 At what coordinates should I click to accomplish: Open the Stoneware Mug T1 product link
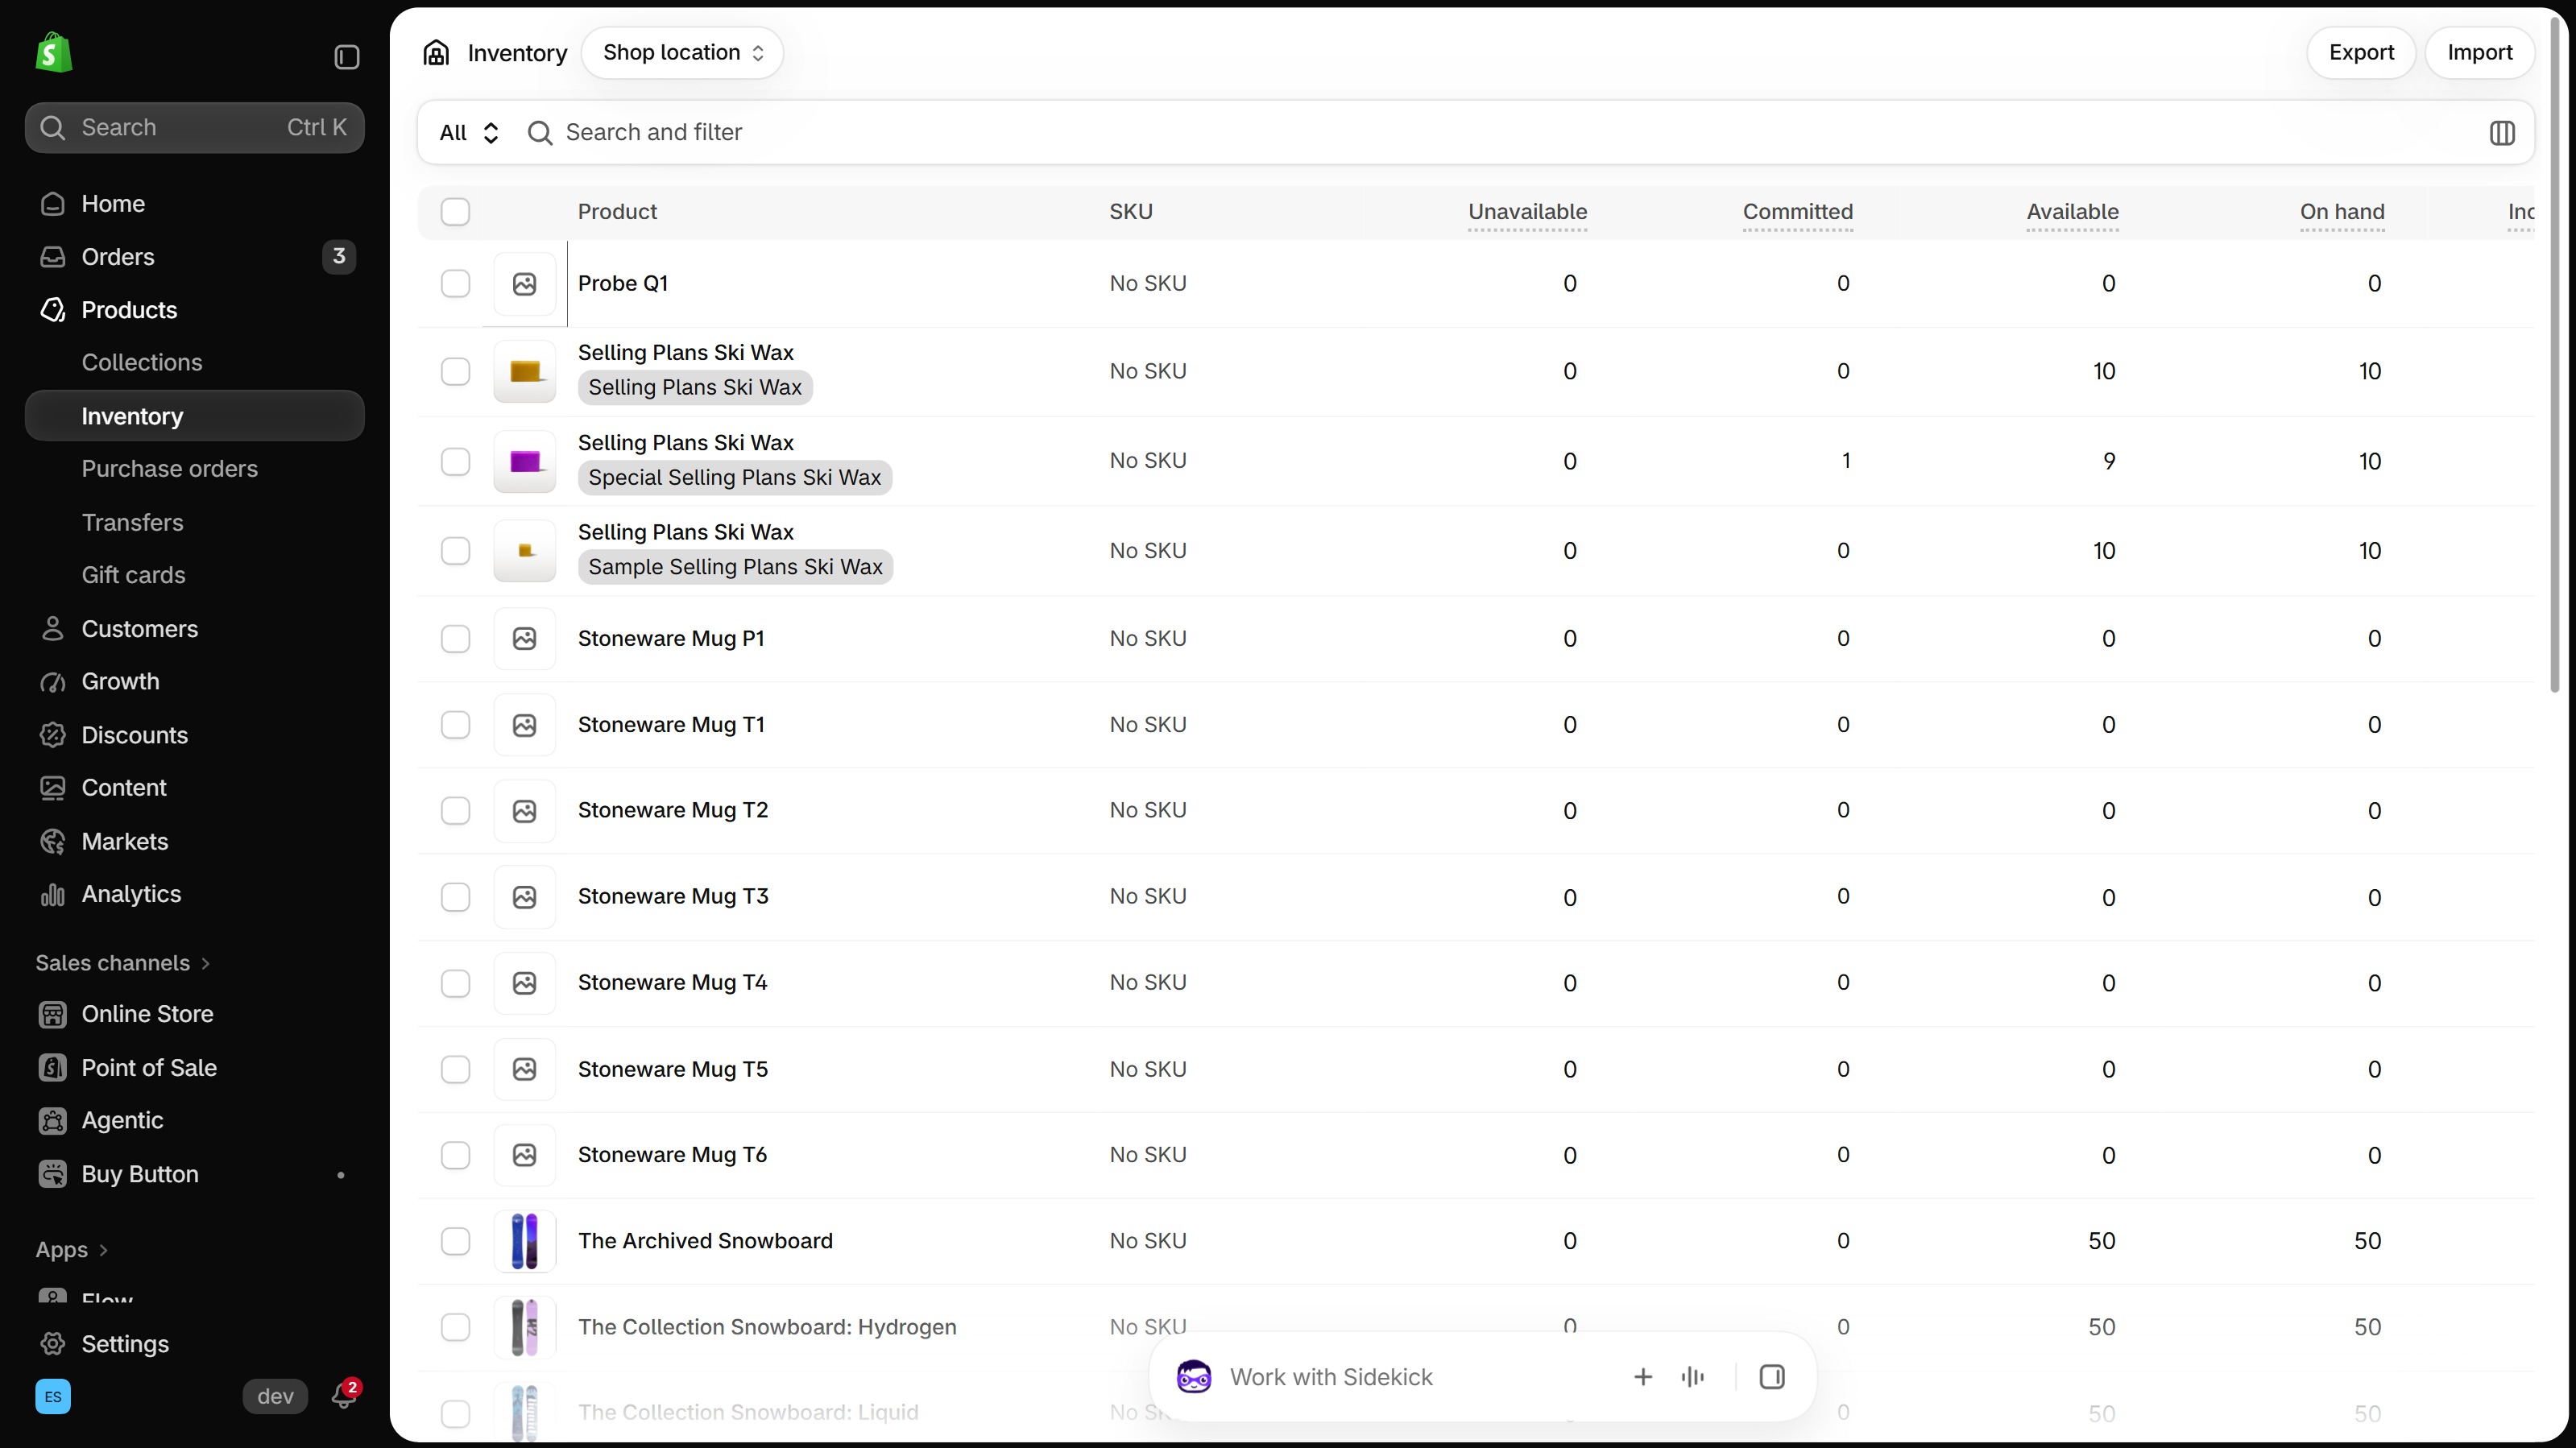pyautogui.click(x=671, y=724)
